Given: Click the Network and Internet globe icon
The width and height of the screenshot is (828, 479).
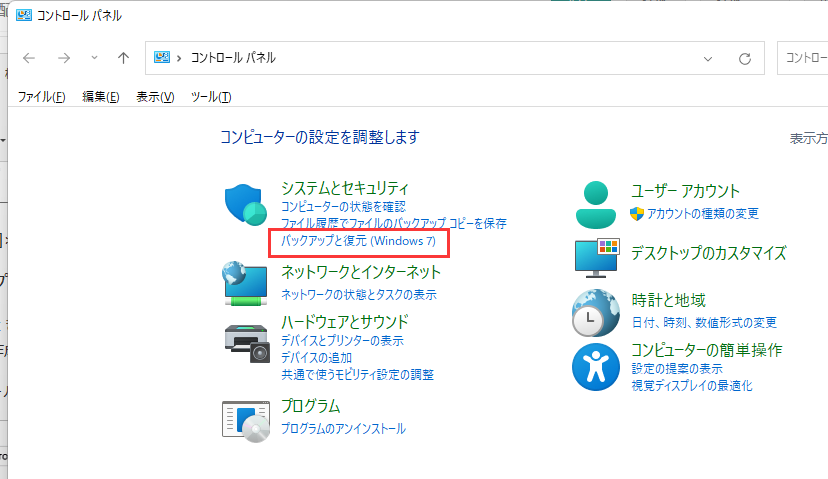Looking at the screenshot, I should click(244, 283).
